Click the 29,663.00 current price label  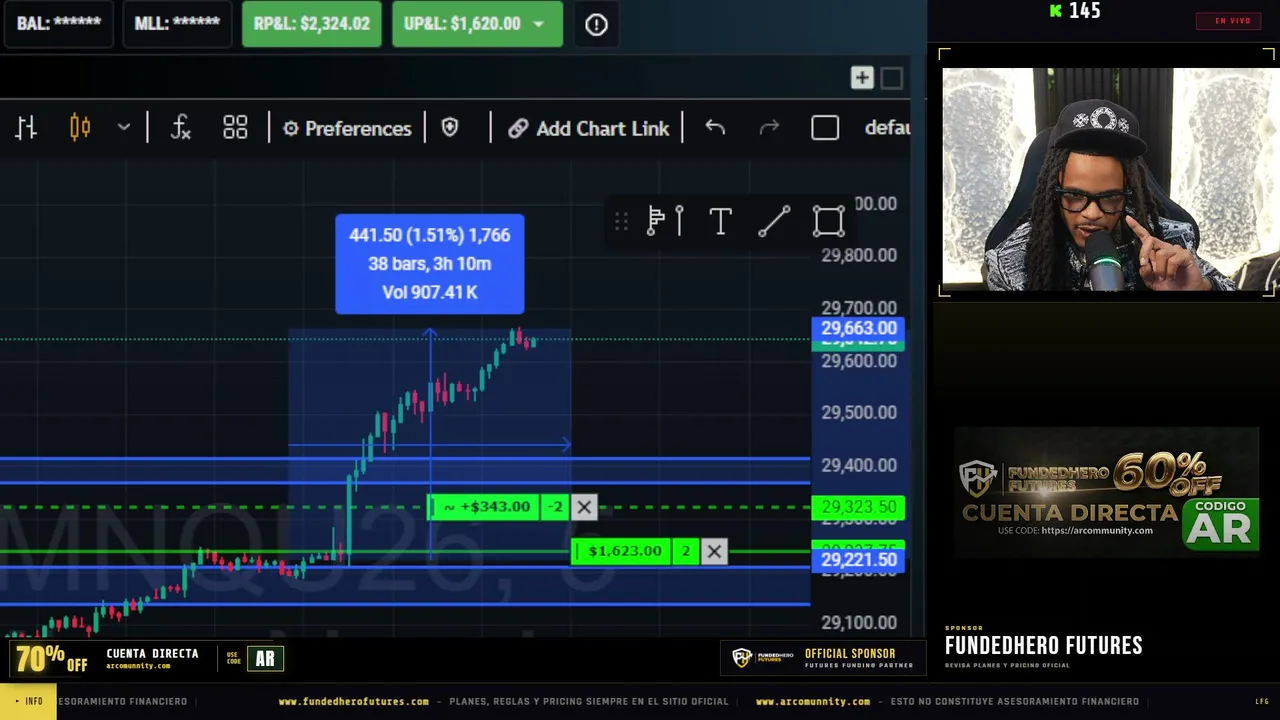click(x=858, y=329)
